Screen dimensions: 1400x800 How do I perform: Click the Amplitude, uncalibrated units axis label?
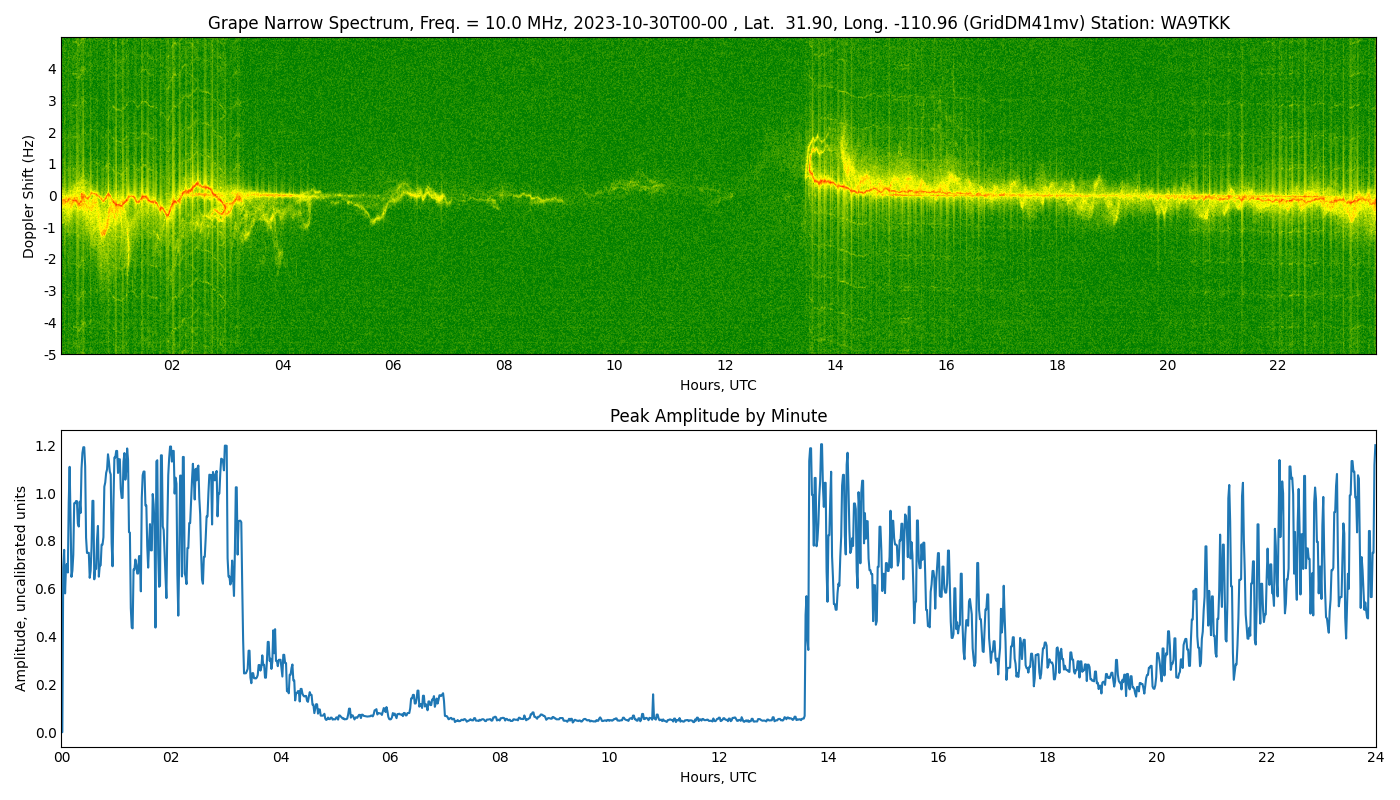click(x=21, y=588)
